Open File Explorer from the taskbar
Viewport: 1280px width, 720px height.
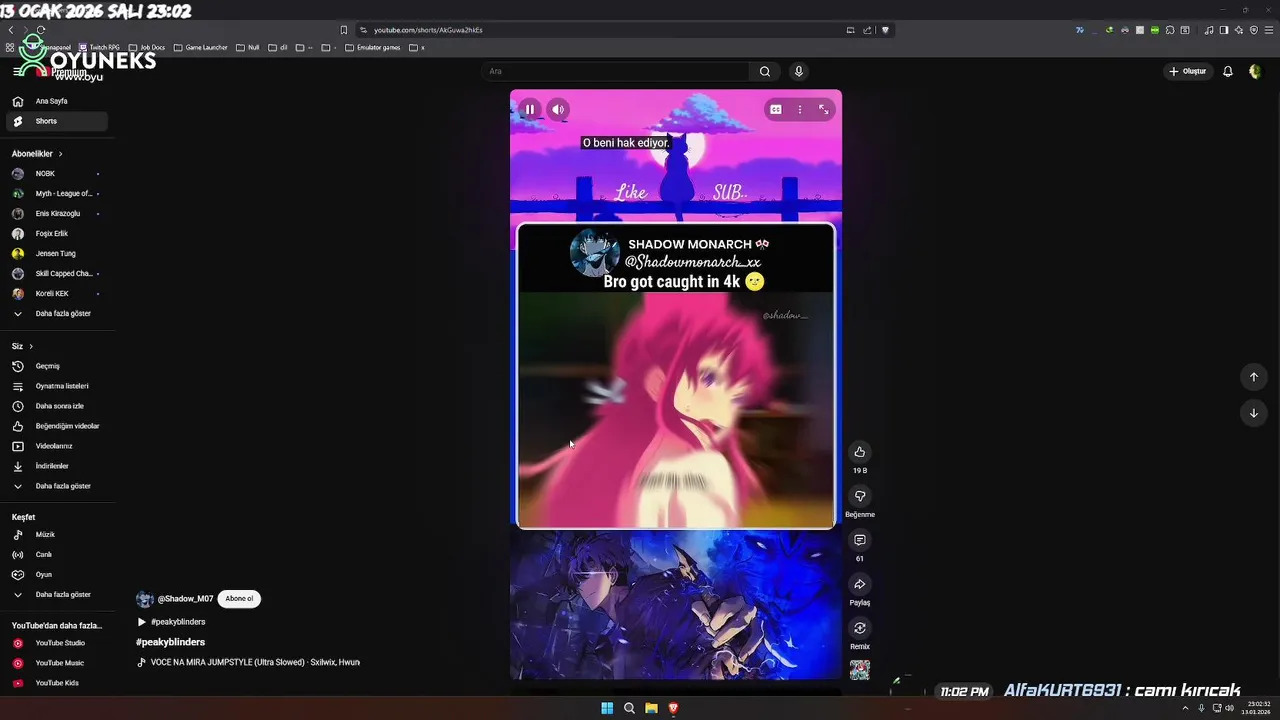pyautogui.click(x=651, y=708)
